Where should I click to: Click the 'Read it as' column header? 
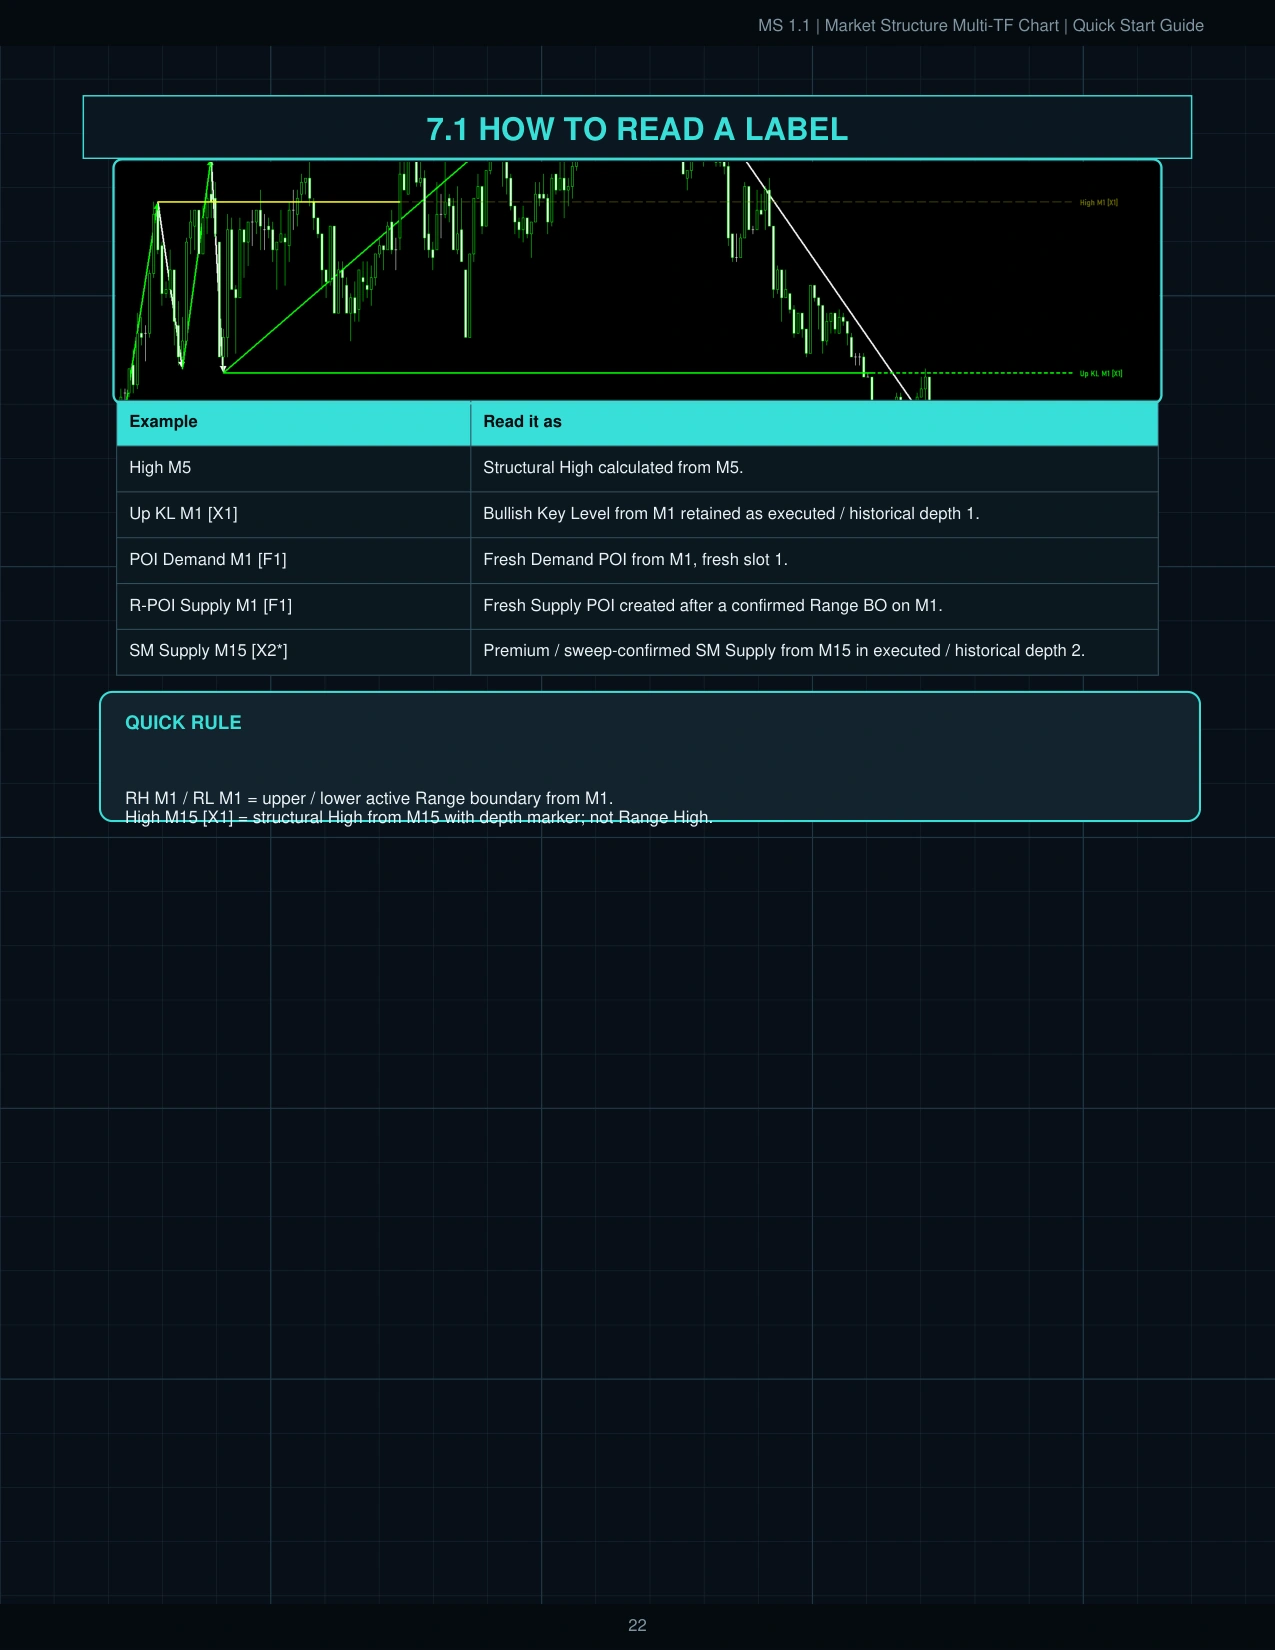click(814, 422)
